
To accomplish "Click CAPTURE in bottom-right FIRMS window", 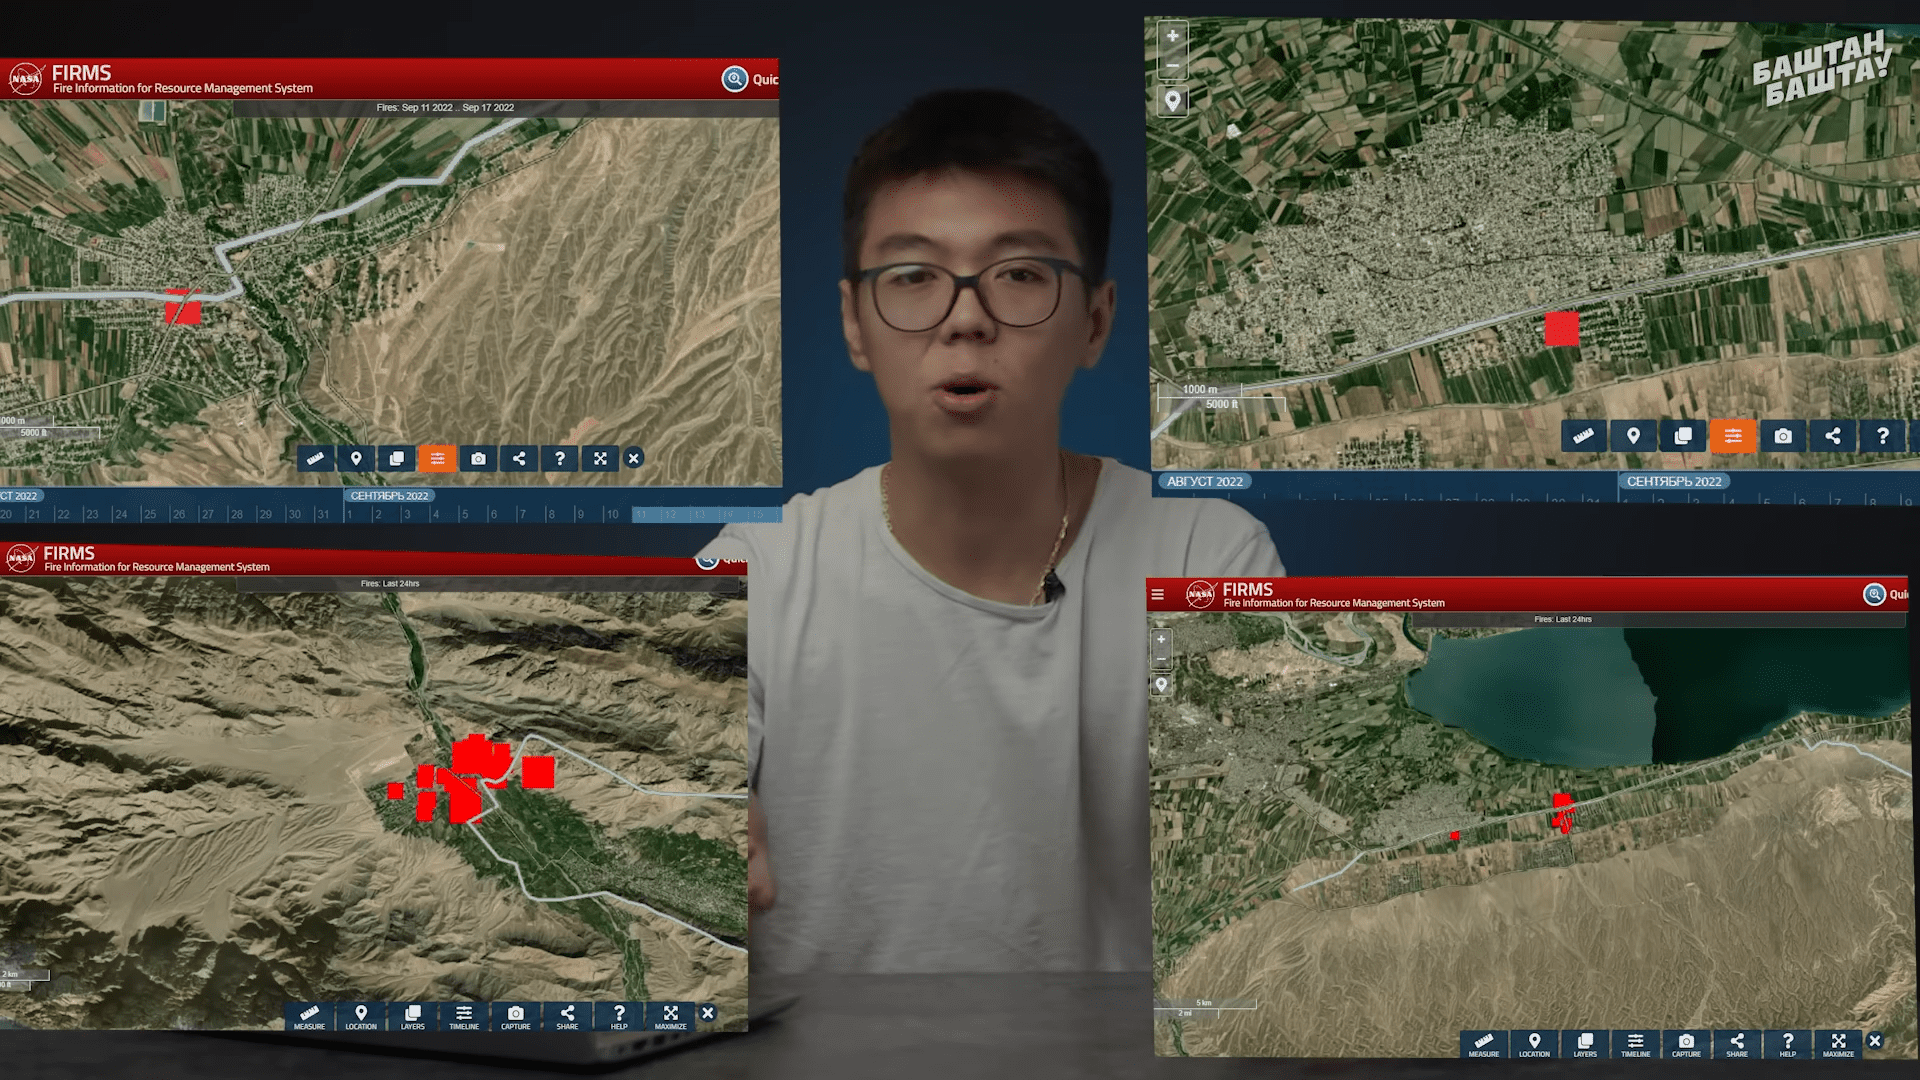I will coord(1686,1044).
